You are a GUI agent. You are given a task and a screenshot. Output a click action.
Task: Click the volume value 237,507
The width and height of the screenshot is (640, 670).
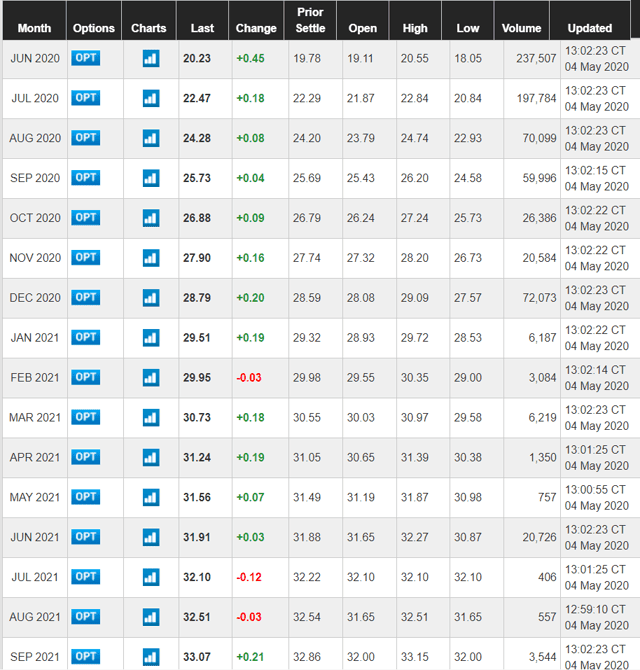pyautogui.click(x=536, y=59)
